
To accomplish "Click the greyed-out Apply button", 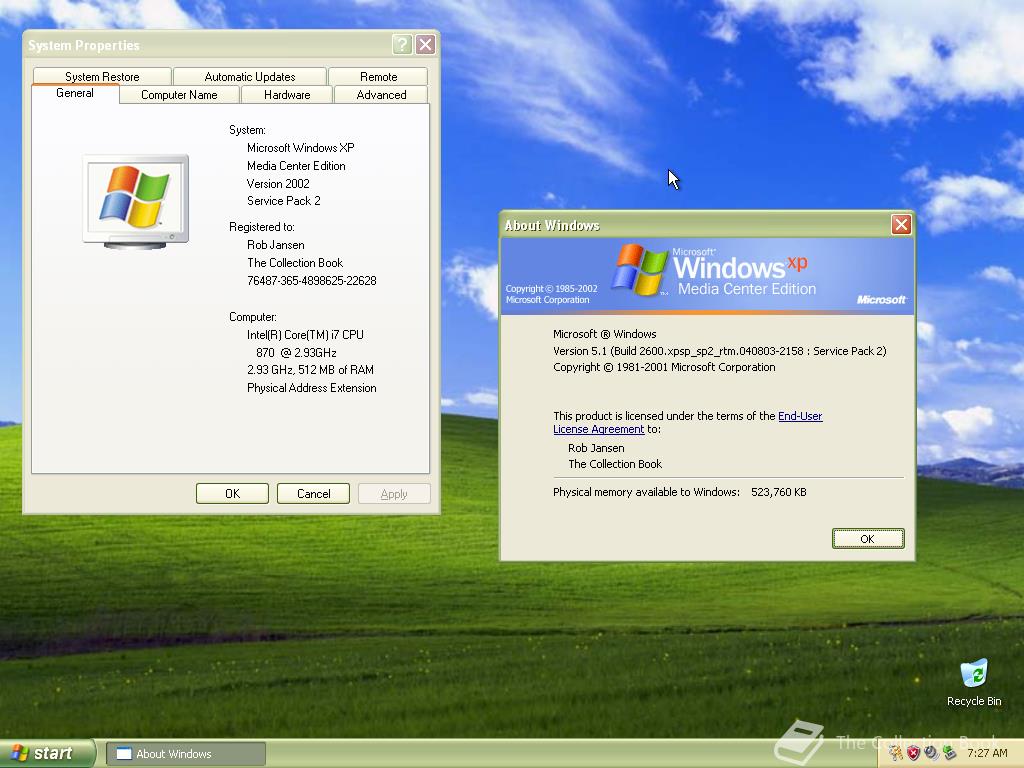I will pos(394,494).
